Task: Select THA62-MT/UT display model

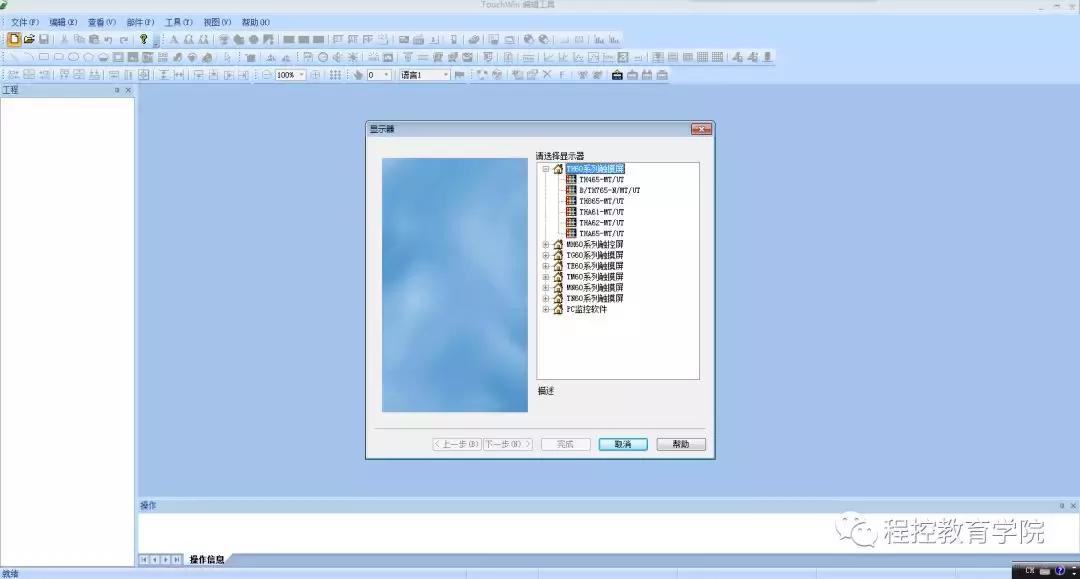Action: tap(601, 223)
